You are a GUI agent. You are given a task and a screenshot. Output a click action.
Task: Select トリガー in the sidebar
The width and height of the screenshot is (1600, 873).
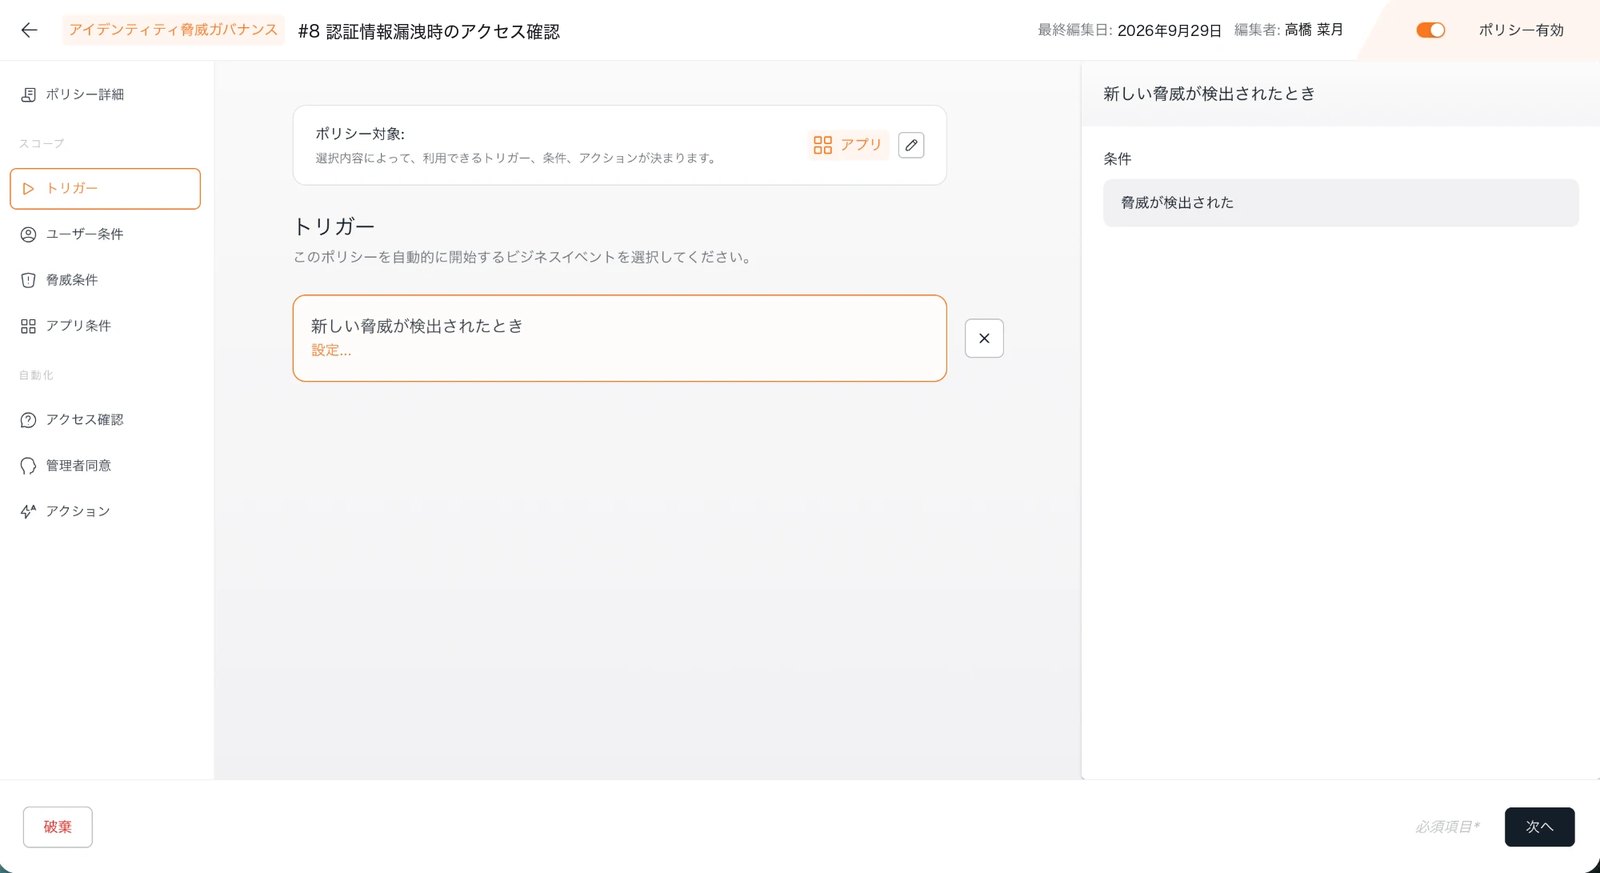pyautogui.click(x=105, y=189)
